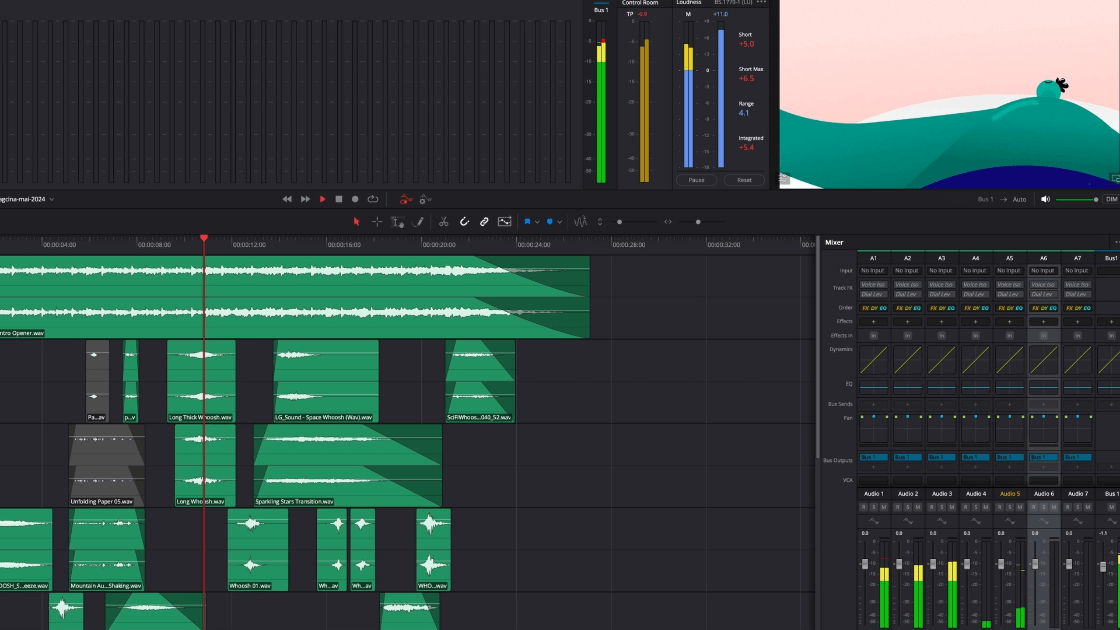1120x630 pixels.
Task: Click the scissors razor tool
Action: click(x=444, y=222)
